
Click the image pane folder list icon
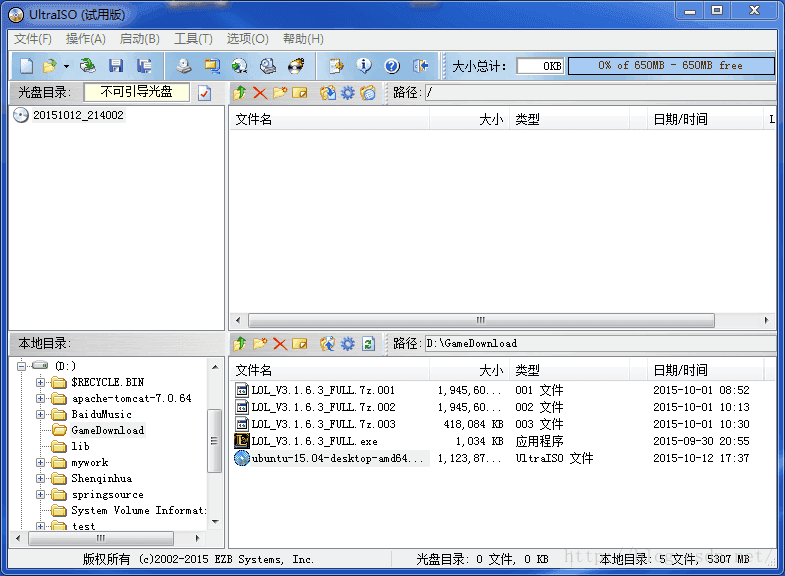click(368, 93)
